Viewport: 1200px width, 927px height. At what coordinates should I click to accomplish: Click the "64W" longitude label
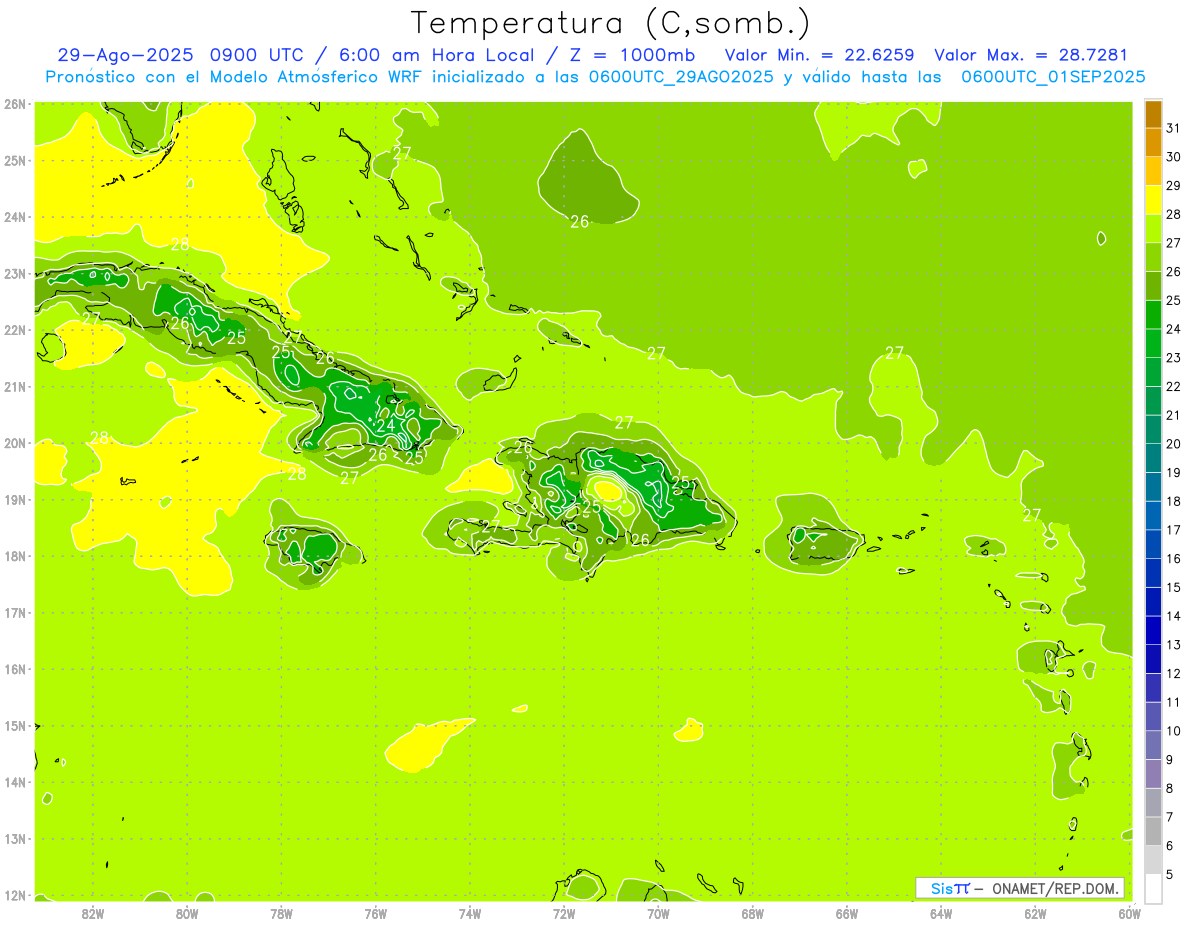point(941,913)
